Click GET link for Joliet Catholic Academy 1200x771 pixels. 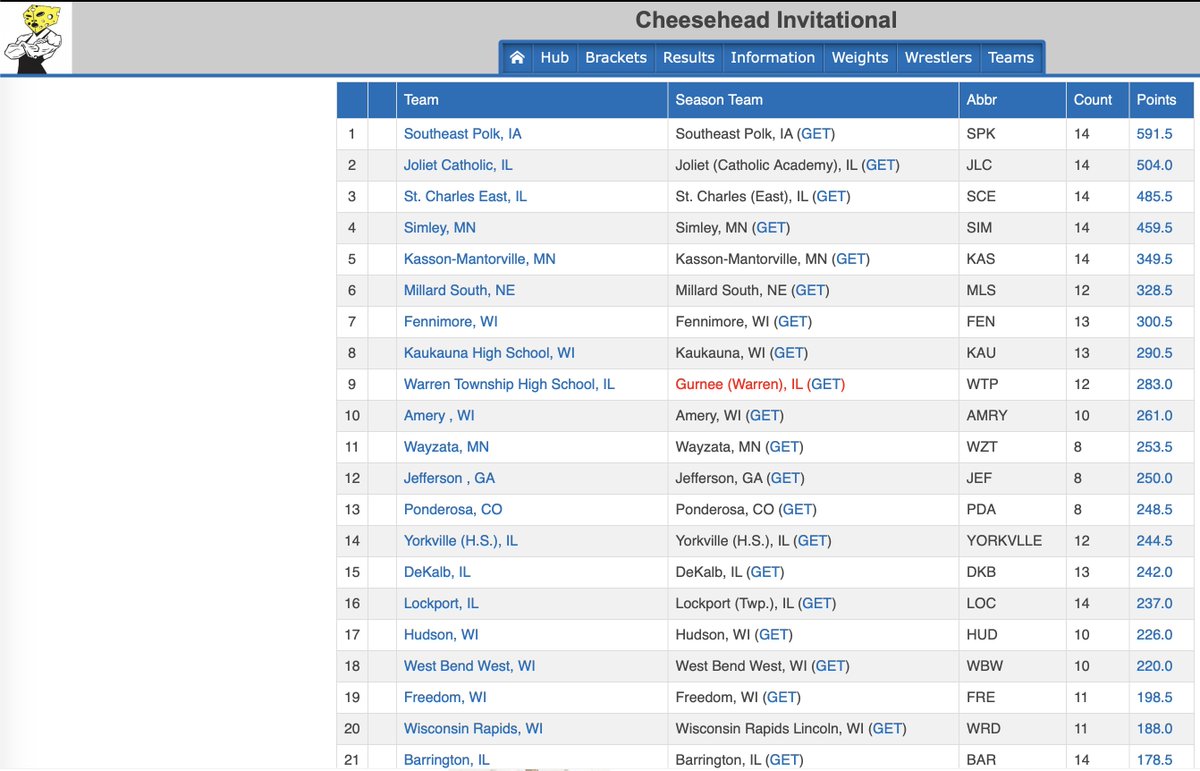pos(881,165)
